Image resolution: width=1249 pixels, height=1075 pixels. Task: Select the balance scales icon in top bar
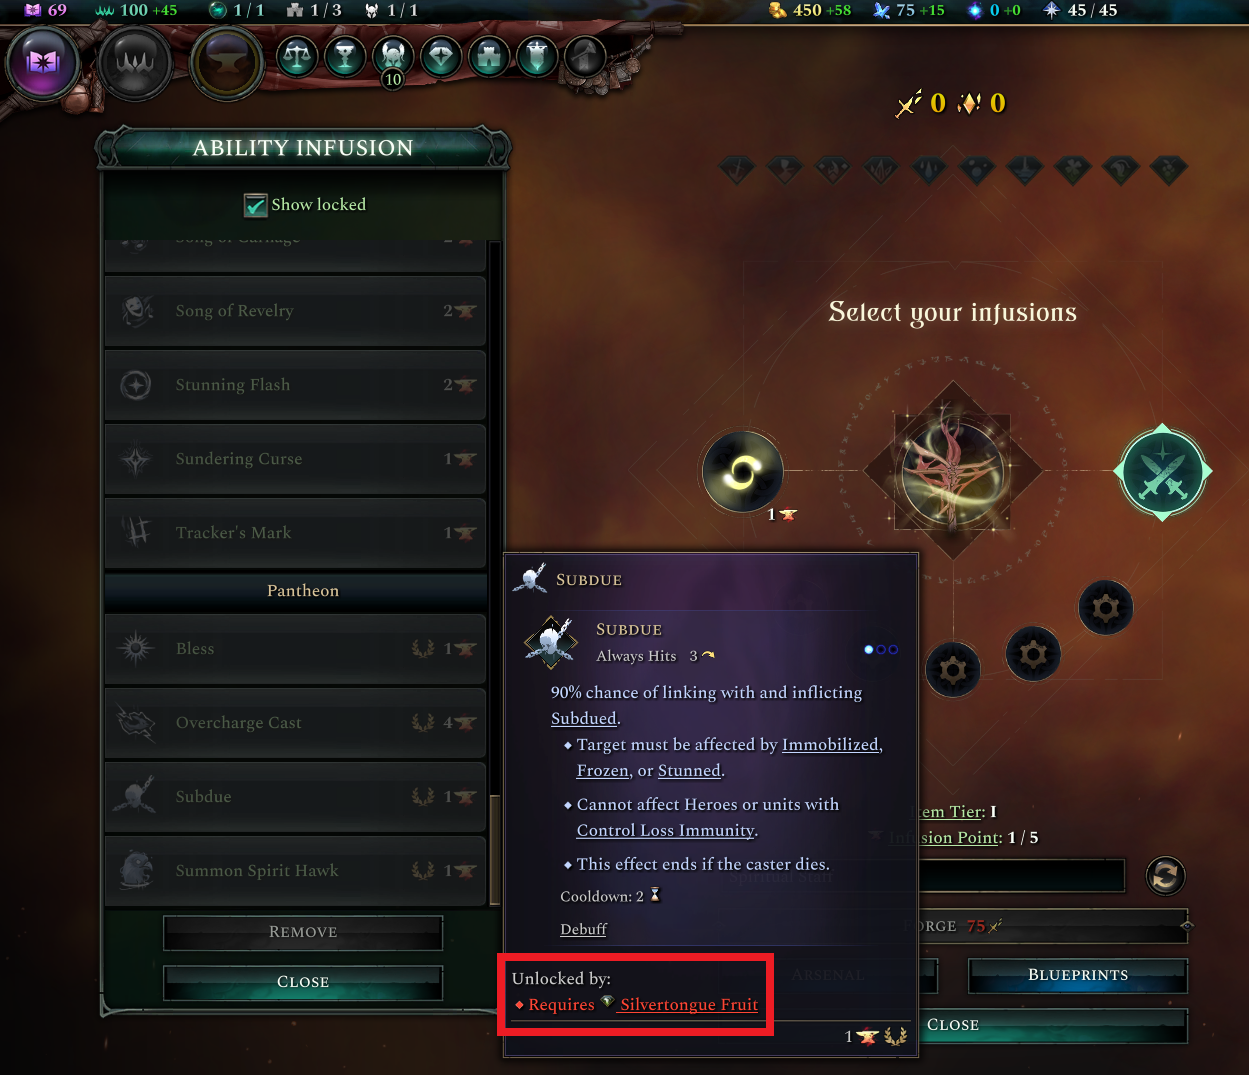click(297, 57)
